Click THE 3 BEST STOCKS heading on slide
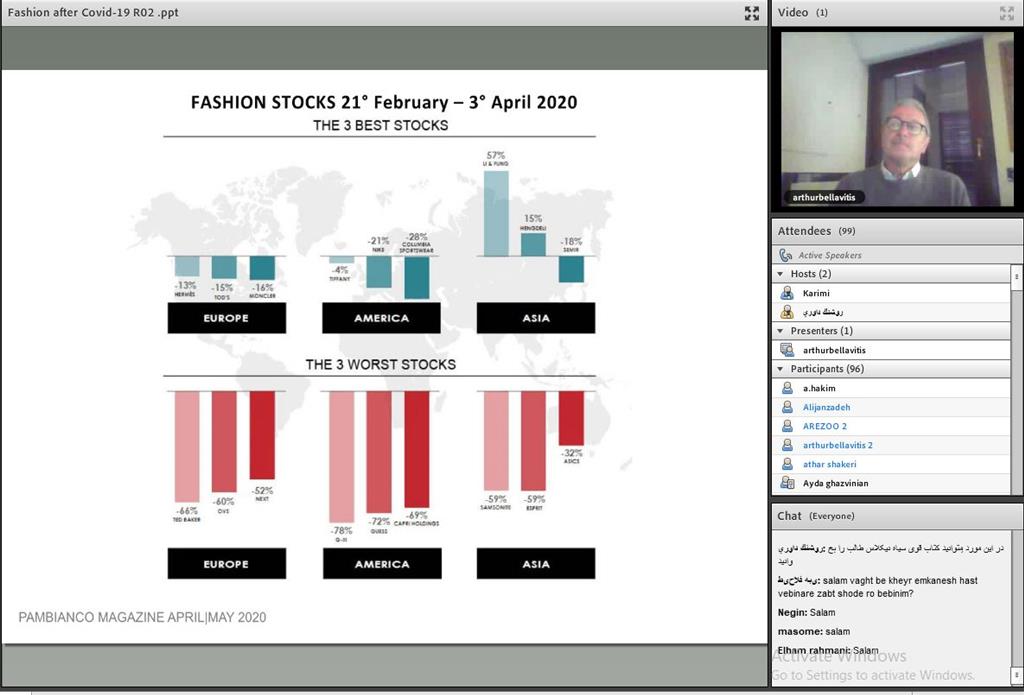Viewport: 1024px width, 695px height. coord(381,125)
